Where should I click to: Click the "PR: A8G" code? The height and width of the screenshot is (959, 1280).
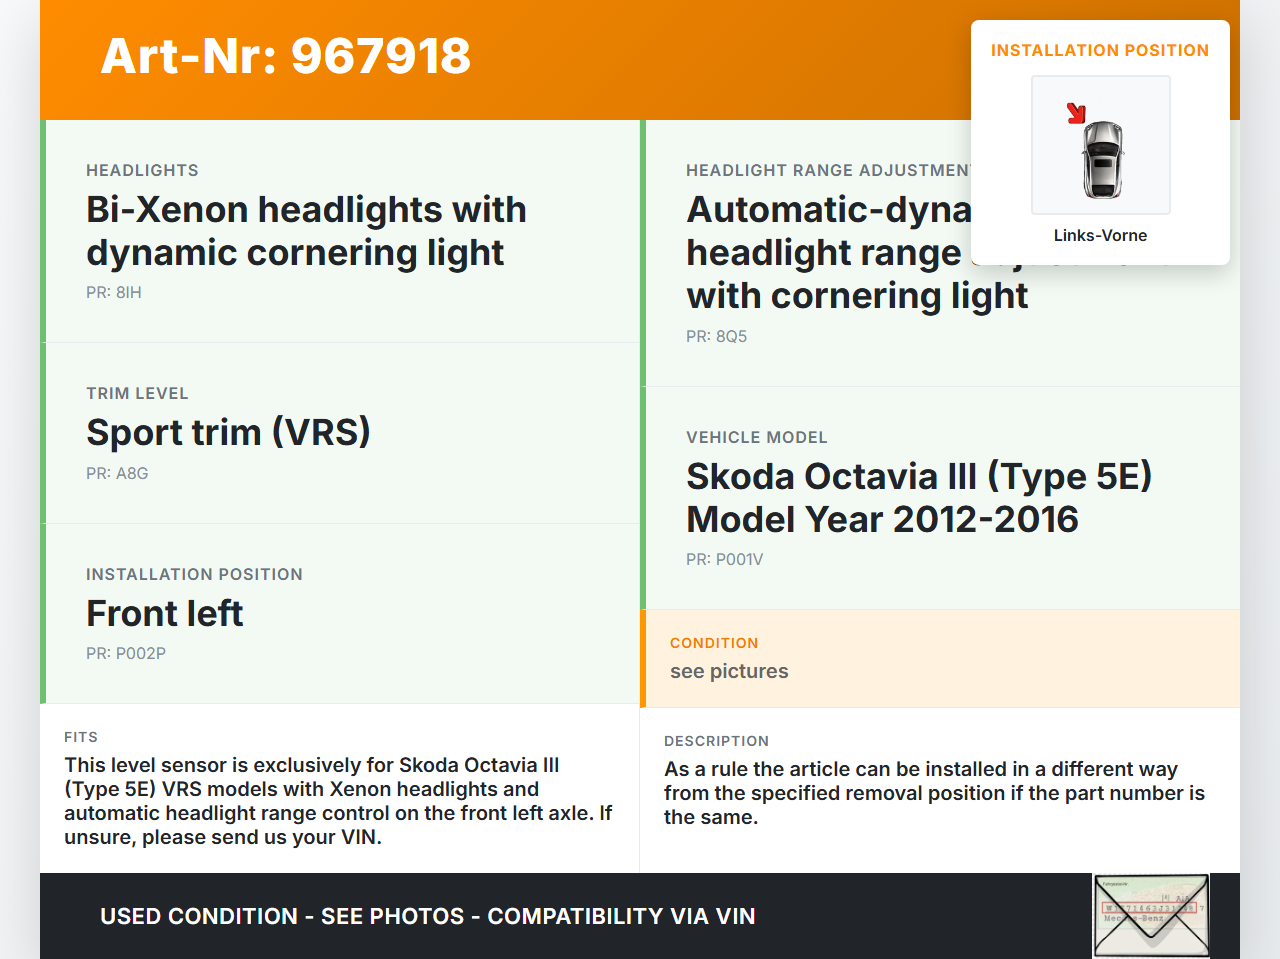[117, 474]
